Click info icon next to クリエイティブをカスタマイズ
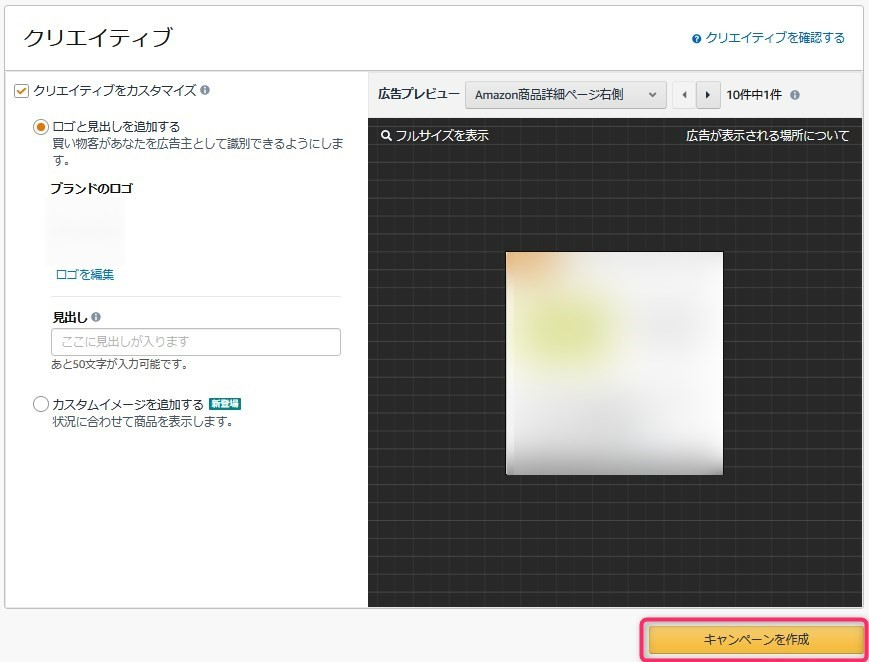The height and width of the screenshot is (662, 869). point(205,90)
